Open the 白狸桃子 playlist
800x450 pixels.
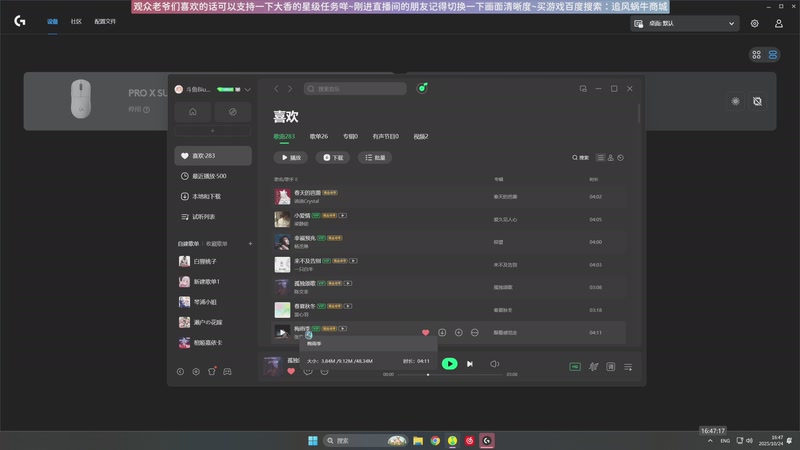(213, 261)
